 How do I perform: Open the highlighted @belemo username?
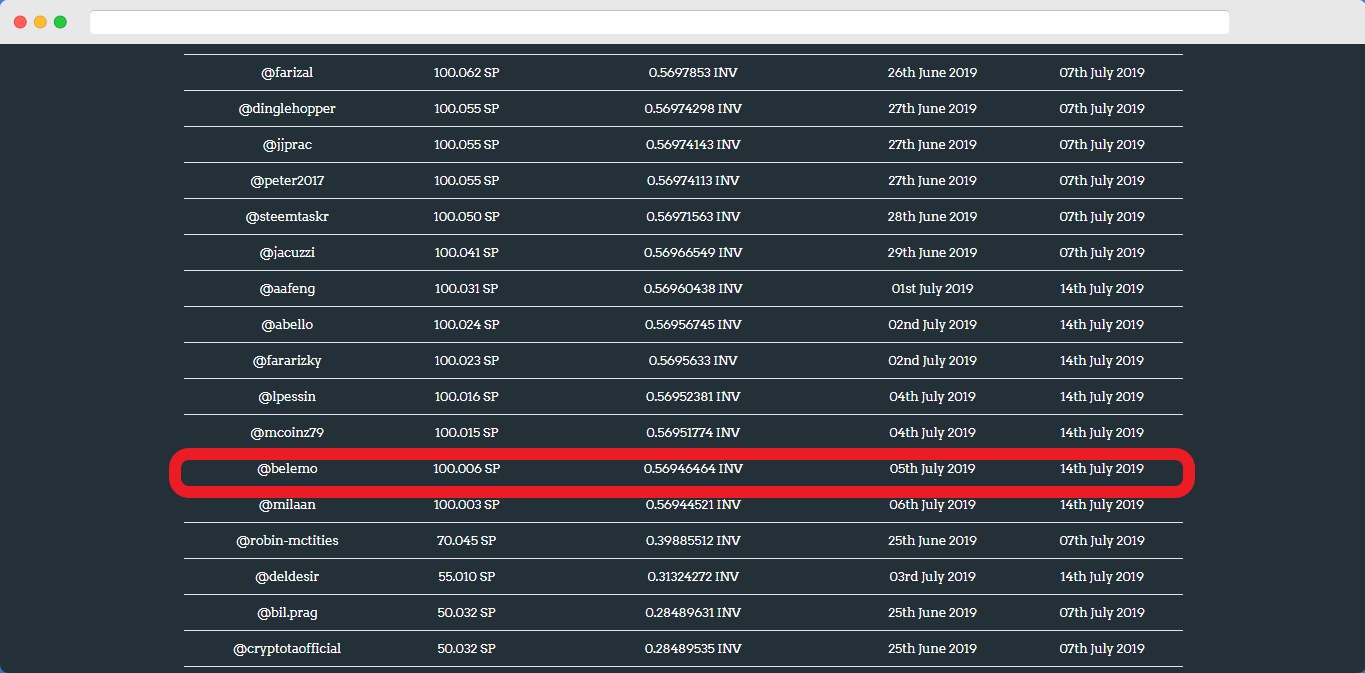[287, 469]
